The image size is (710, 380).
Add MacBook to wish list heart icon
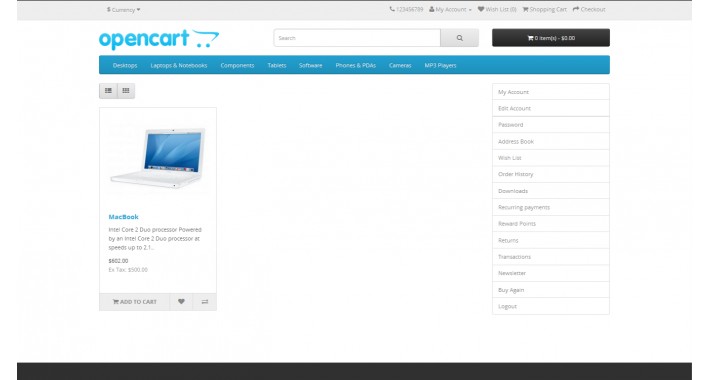(x=181, y=302)
